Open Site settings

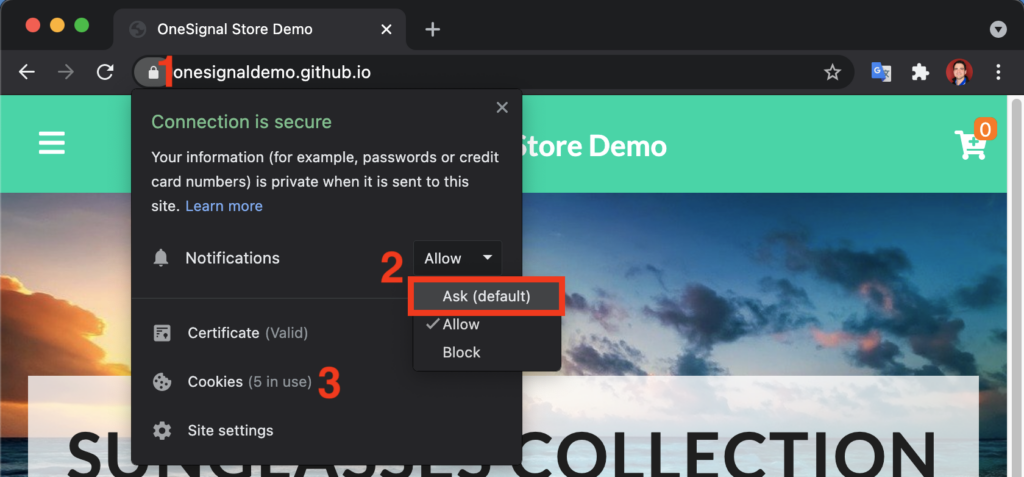(x=231, y=431)
